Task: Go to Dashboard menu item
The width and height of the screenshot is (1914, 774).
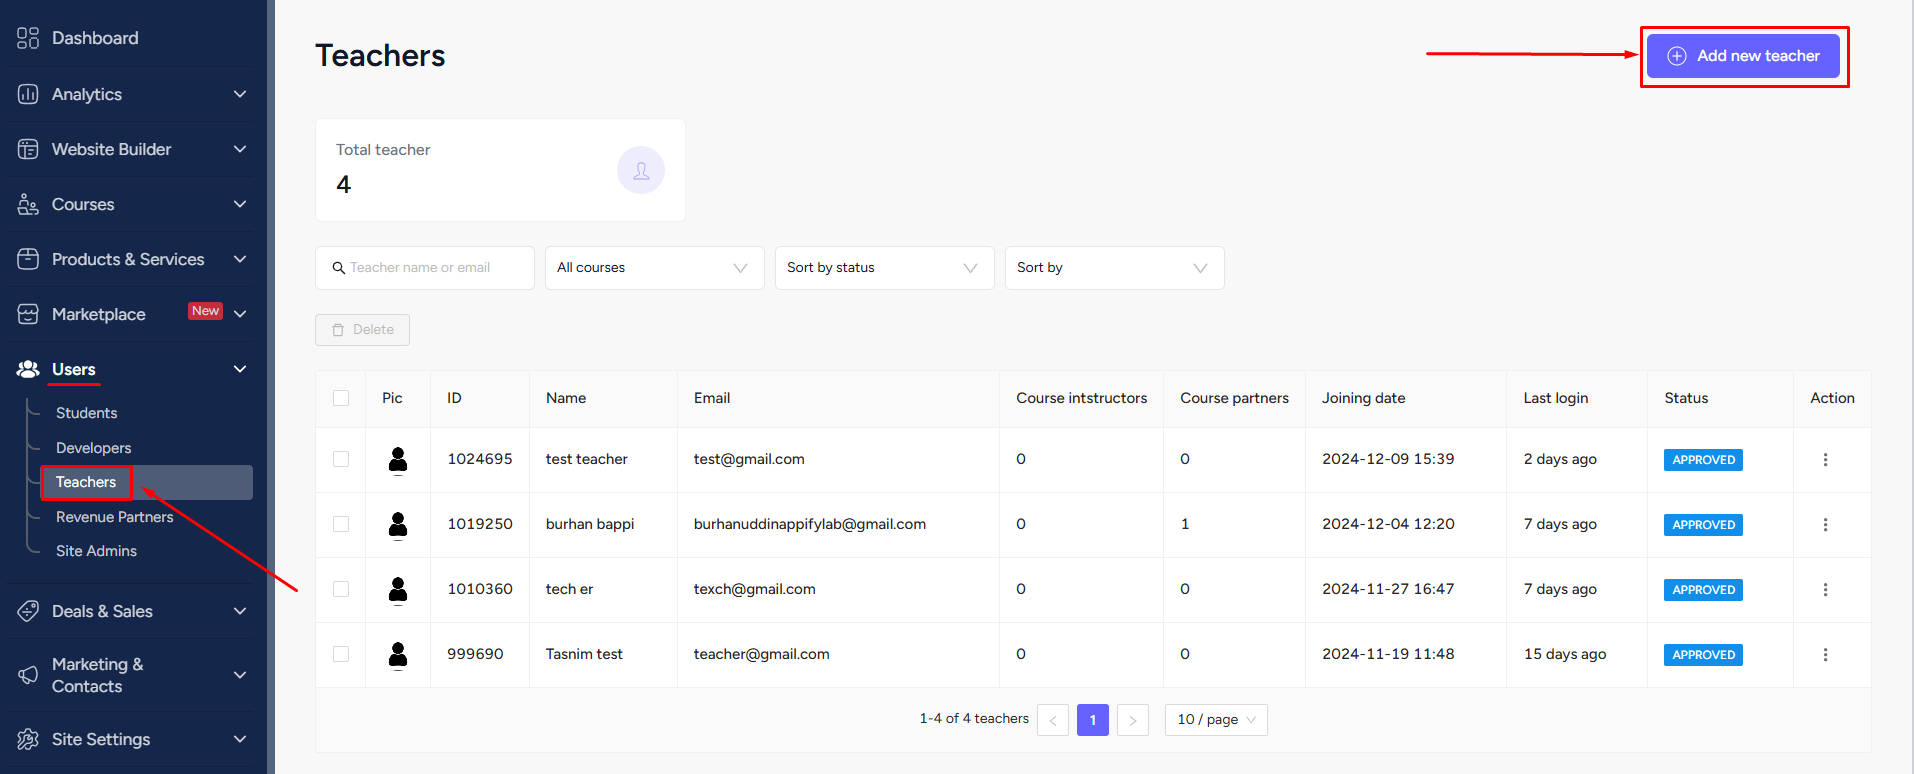Action: [95, 38]
